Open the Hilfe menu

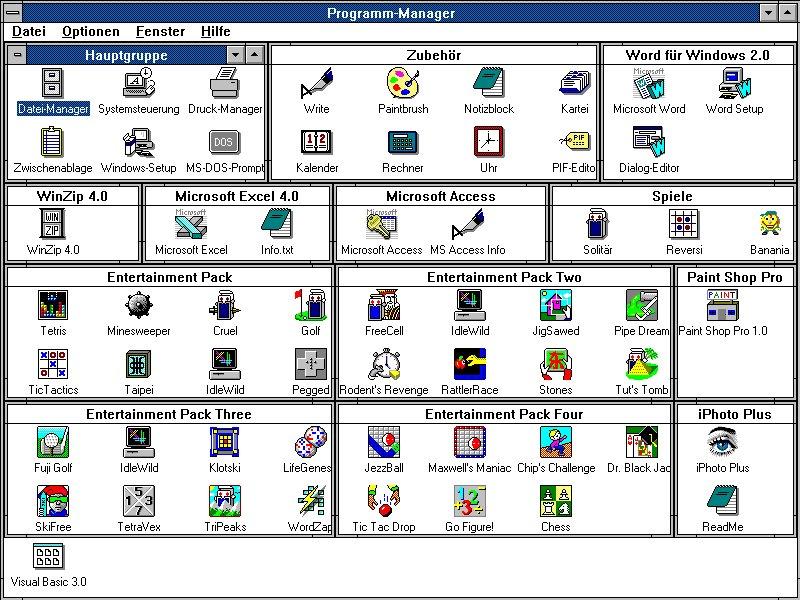pyautogui.click(x=215, y=32)
